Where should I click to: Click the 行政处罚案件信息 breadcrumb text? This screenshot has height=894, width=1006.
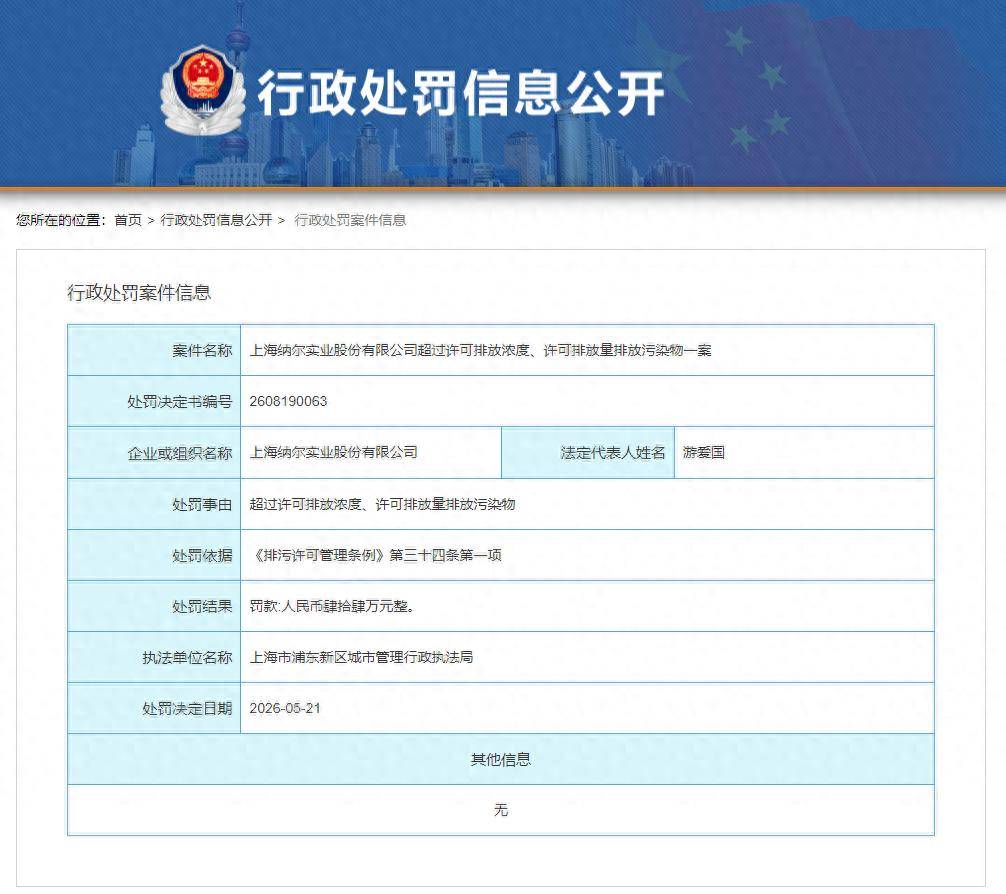click(x=350, y=220)
